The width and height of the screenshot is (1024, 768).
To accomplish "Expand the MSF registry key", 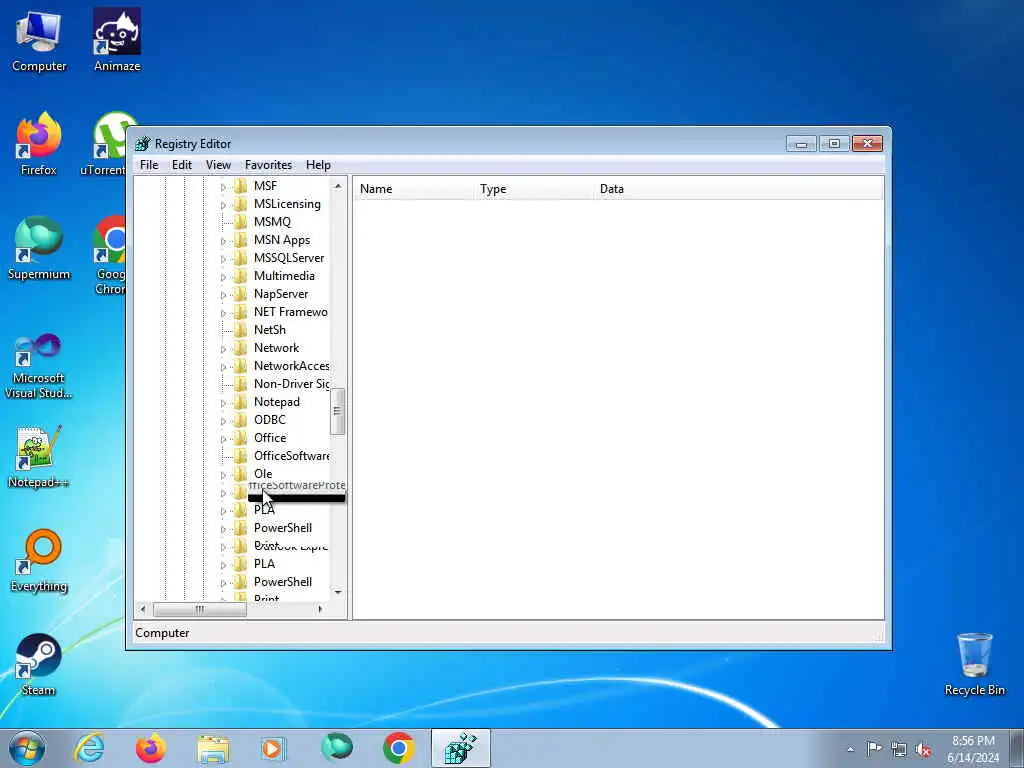I will click(223, 187).
